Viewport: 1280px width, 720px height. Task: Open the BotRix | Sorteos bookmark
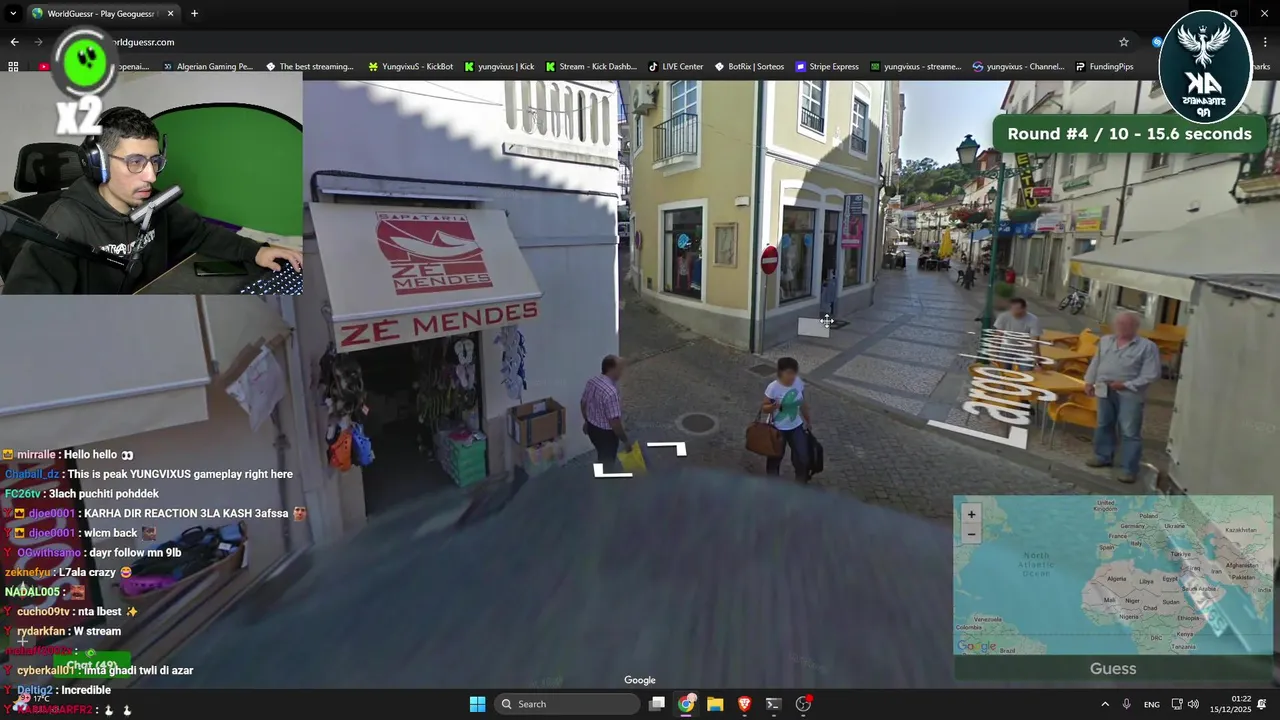point(749,66)
